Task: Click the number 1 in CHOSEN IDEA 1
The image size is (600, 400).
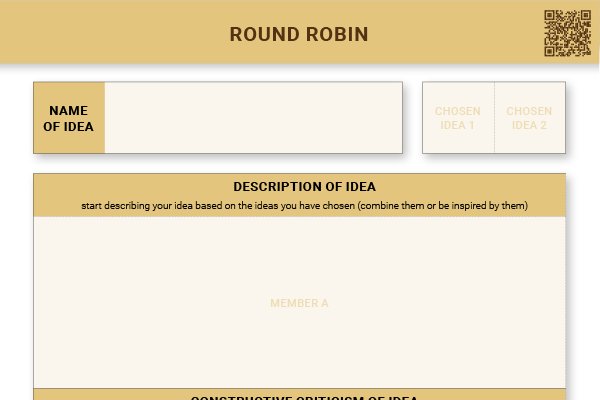Action: click(x=471, y=125)
